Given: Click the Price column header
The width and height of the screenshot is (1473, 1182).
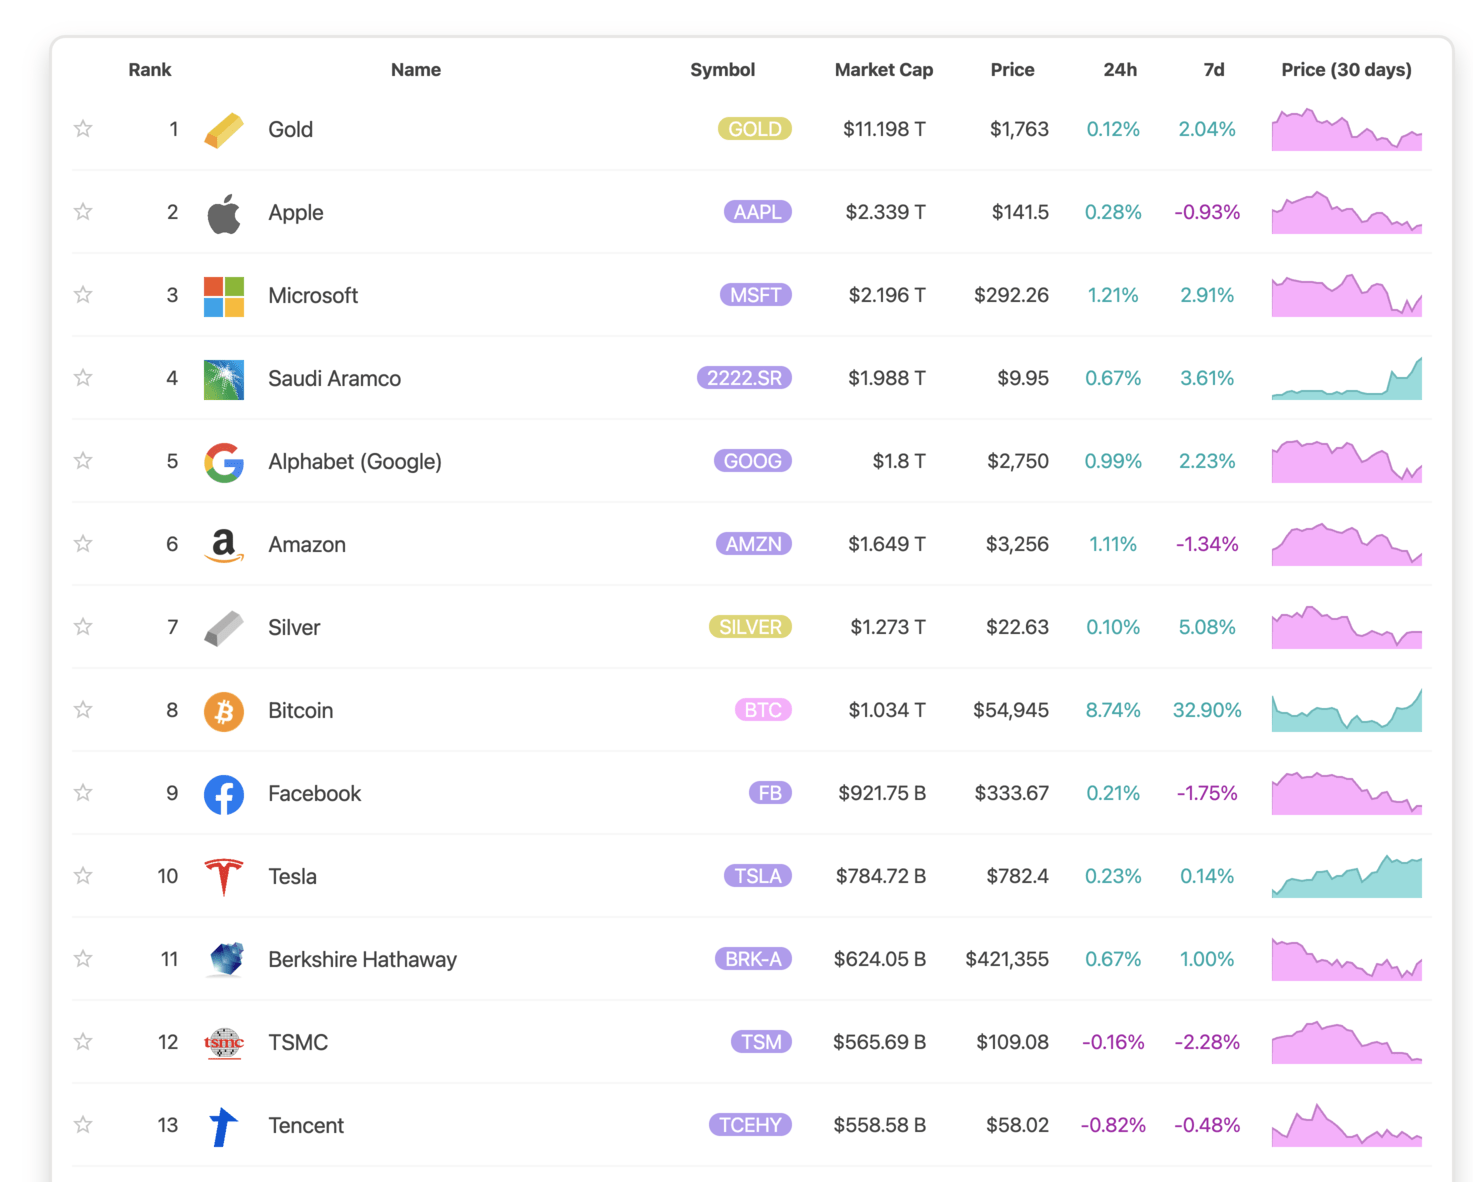Looking at the screenshot, I should [1012, 70].
